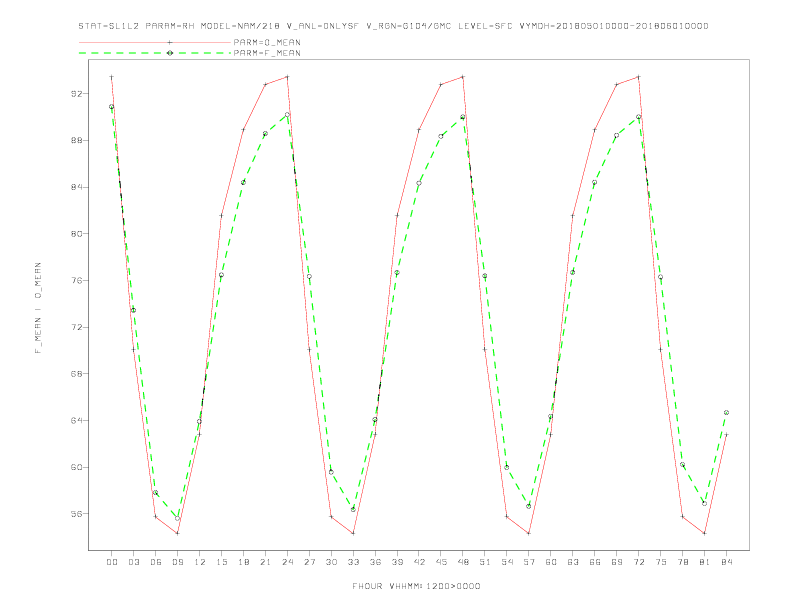792x612 pixels.
Task: Click the x-axis tick label 66
Action: [x=595, y=562]
